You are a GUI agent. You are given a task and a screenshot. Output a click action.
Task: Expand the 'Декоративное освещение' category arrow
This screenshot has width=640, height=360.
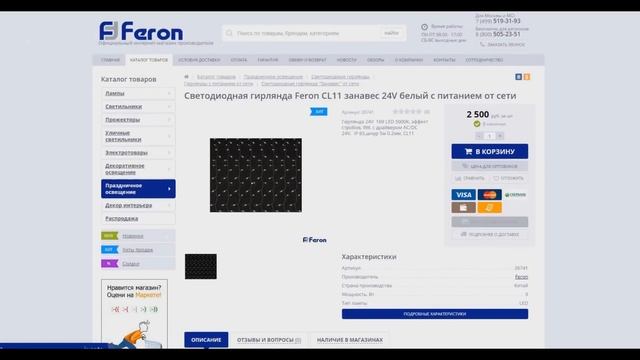[x=169, y=169]
